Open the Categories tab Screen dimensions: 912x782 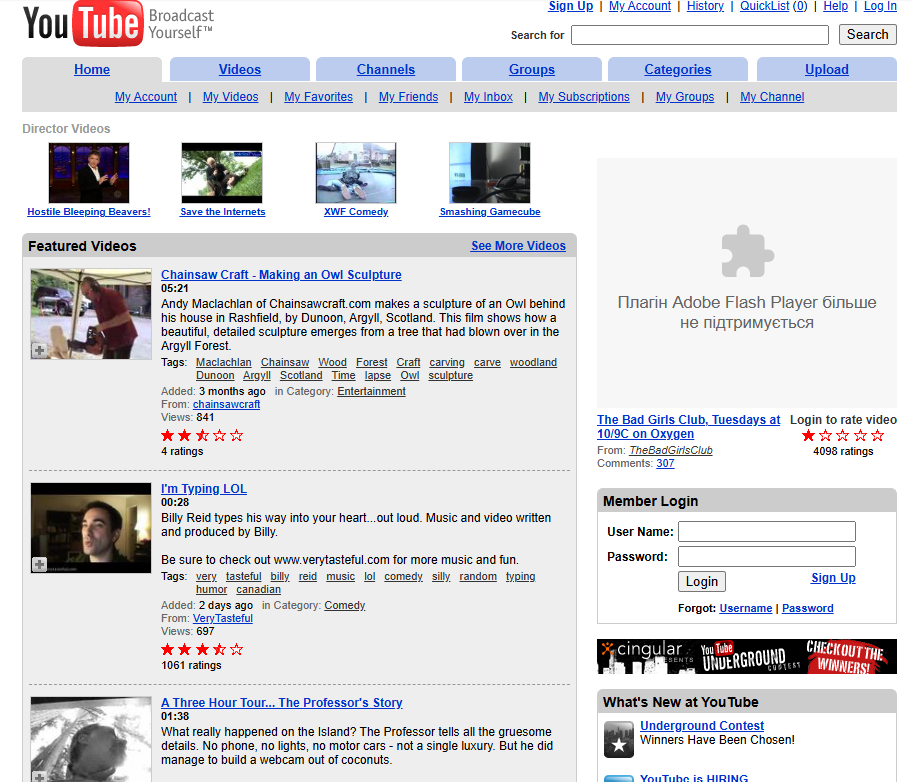[x=678, y=70]
